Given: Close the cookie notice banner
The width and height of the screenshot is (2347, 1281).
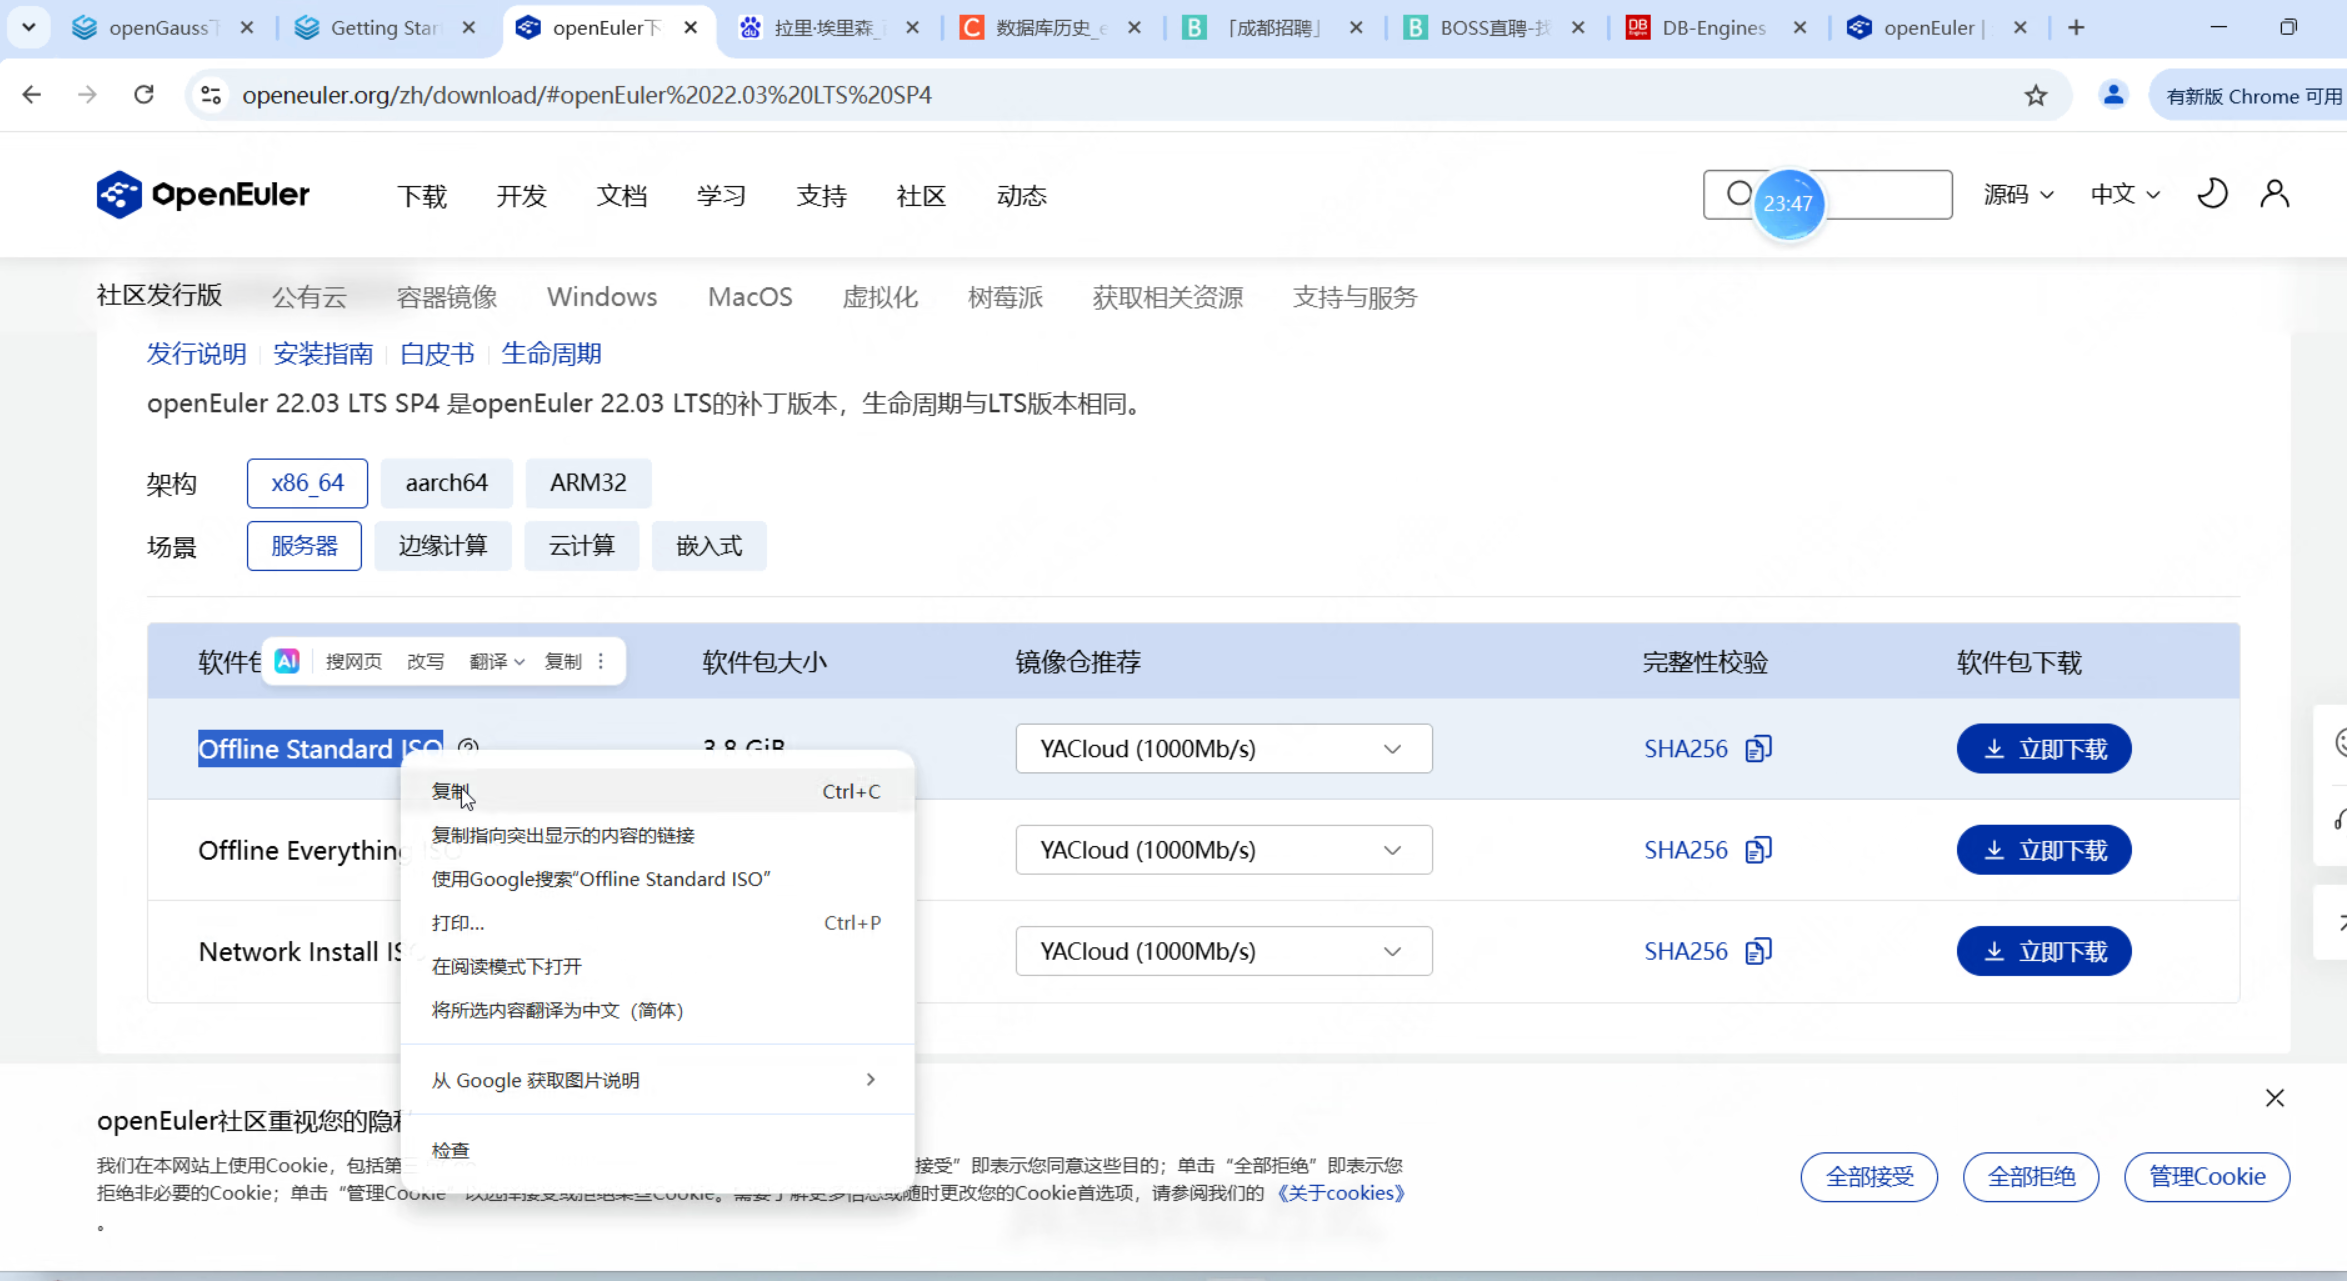Looking at the screenshot, I should [x=2275, y=1097].
